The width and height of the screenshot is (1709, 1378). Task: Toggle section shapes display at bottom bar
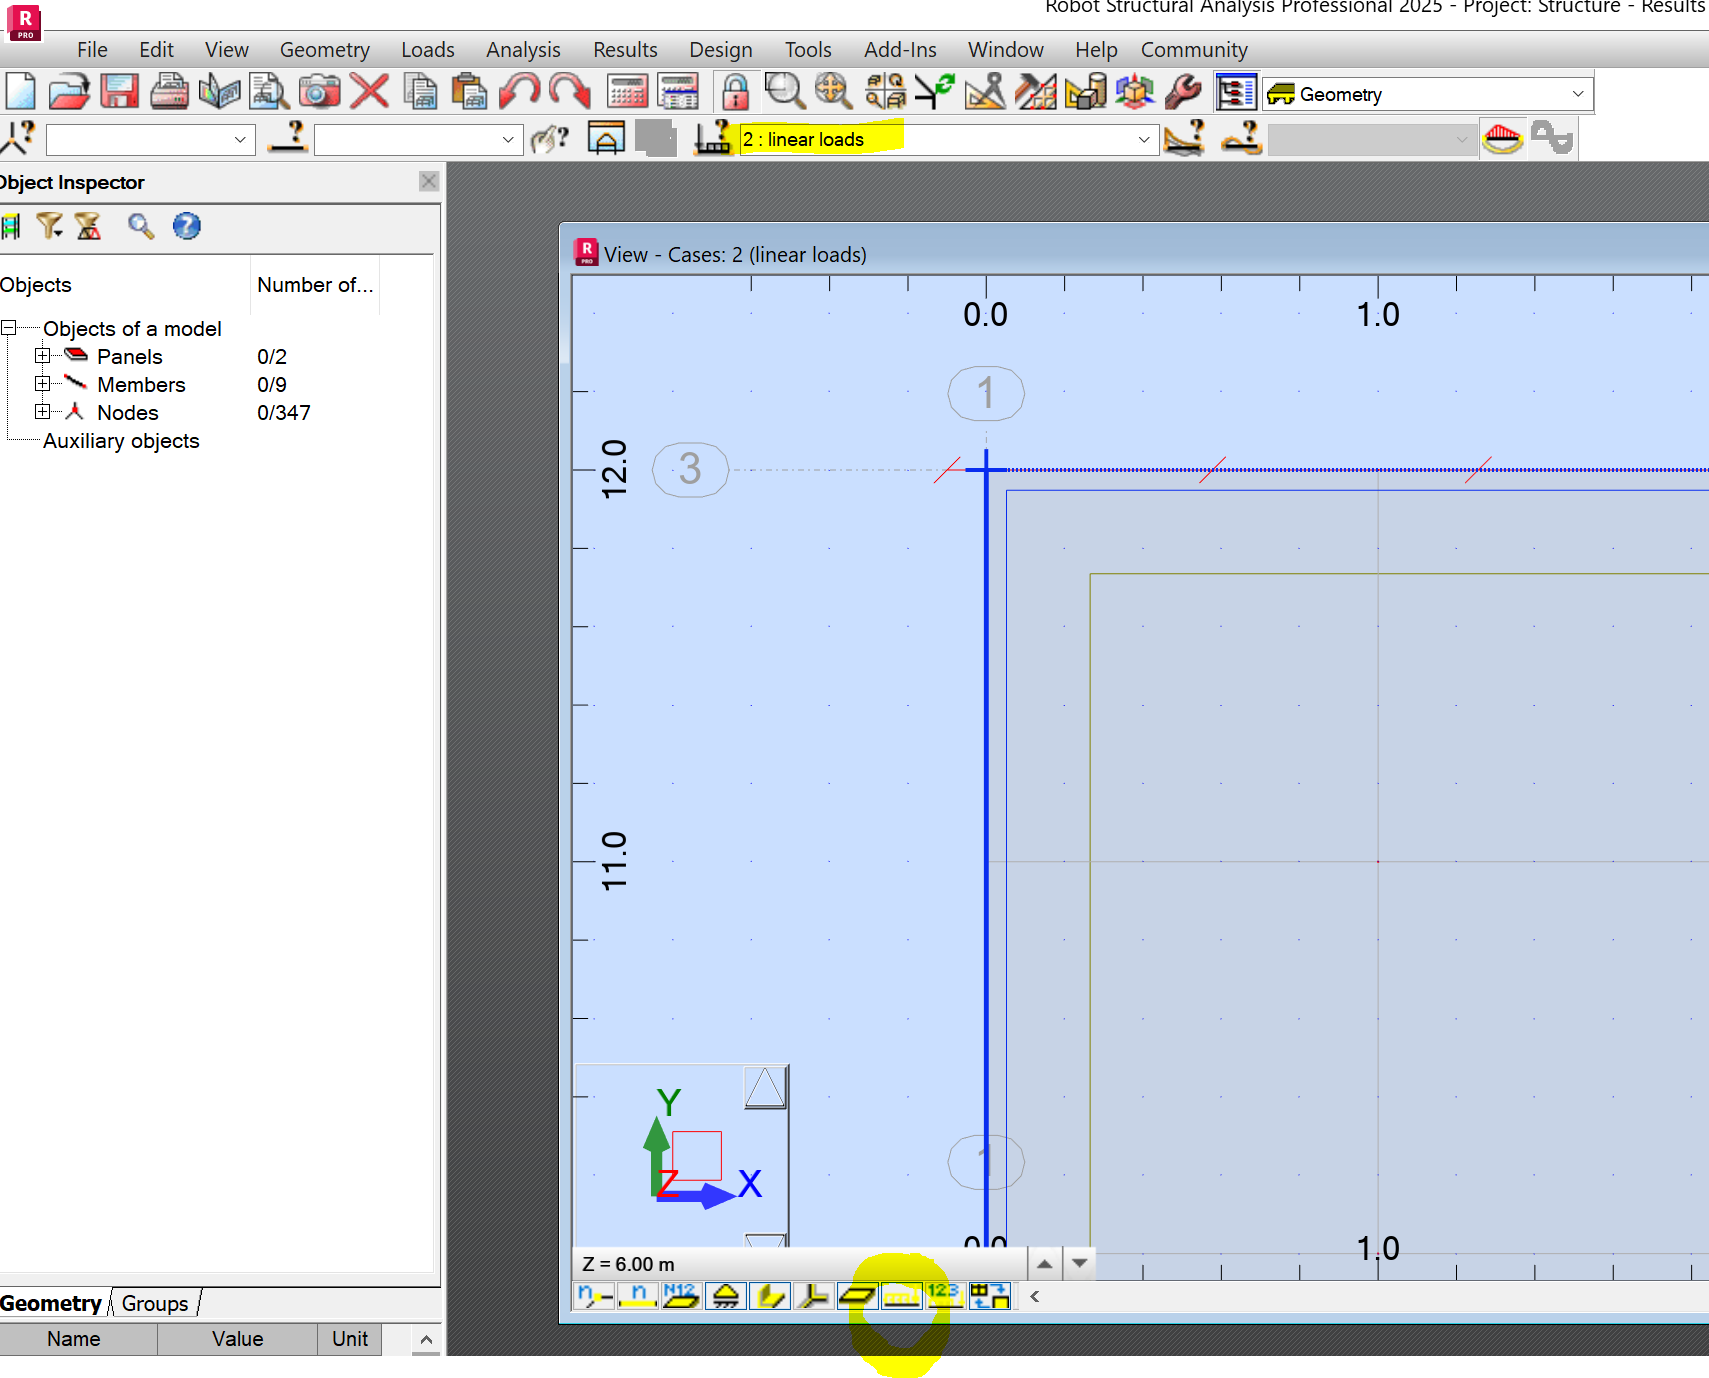770,1296
